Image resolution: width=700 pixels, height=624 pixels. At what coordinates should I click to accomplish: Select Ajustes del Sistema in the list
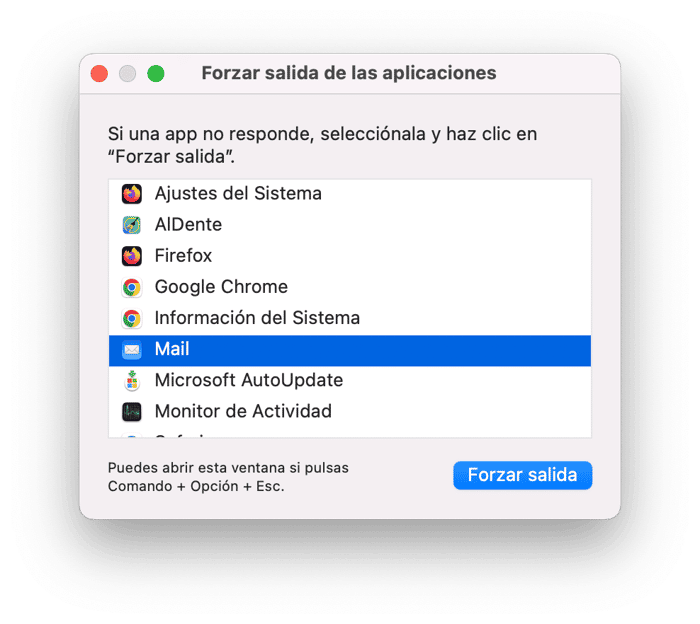click(350, 194)
